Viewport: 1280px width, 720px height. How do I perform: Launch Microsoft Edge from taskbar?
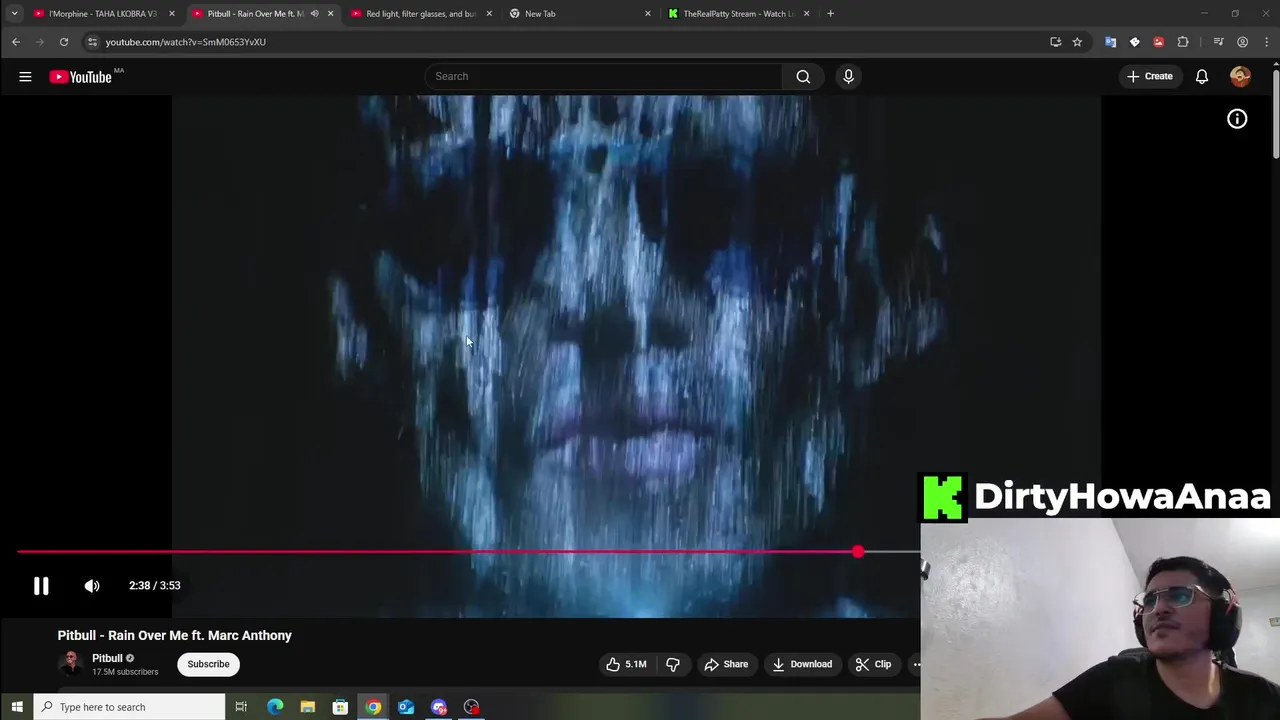click(x=275, y=707)
